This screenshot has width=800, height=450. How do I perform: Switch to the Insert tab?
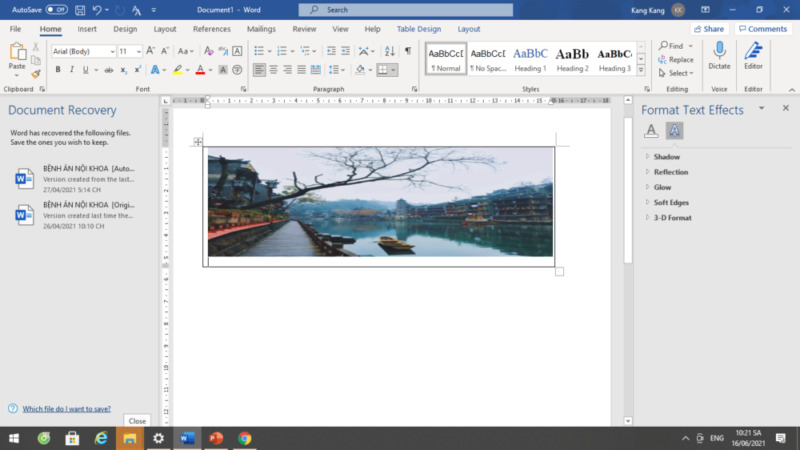87,29
